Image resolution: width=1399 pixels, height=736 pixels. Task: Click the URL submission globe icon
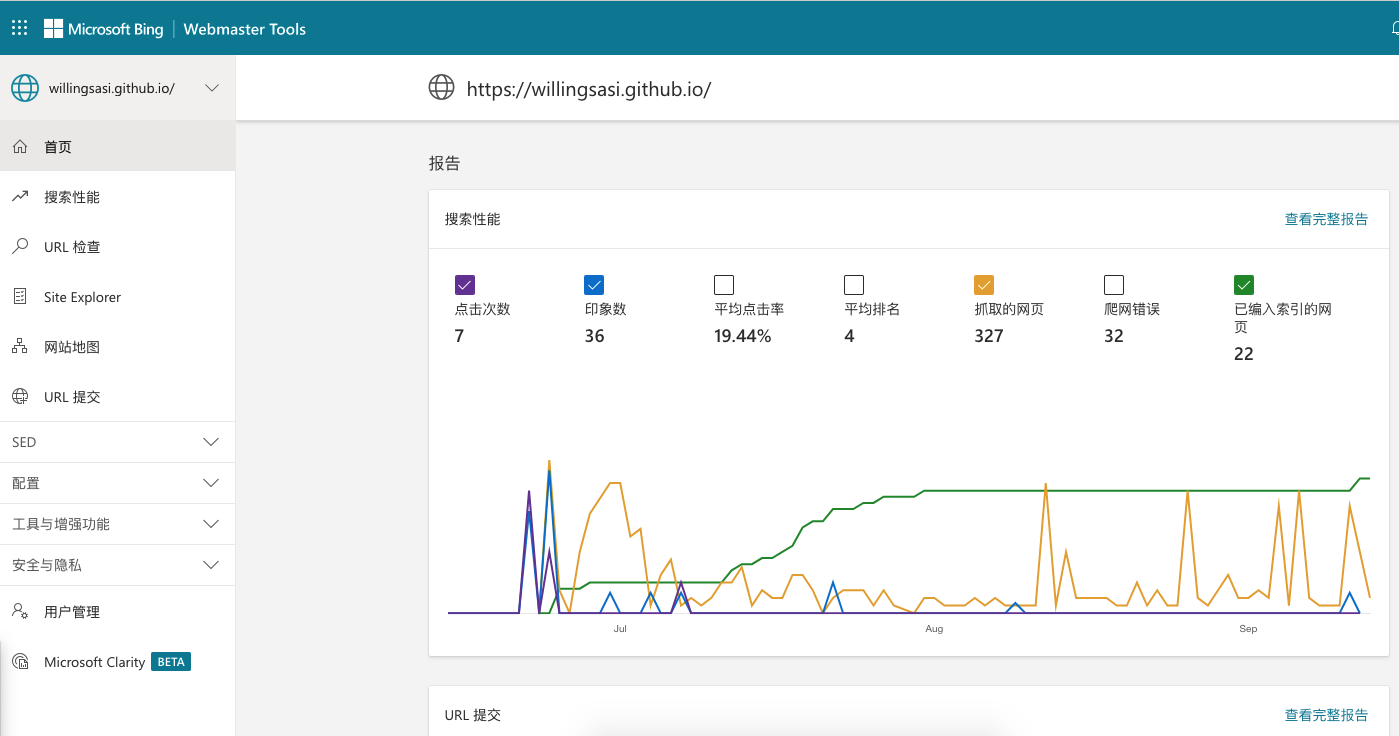[x=20, y=397]
